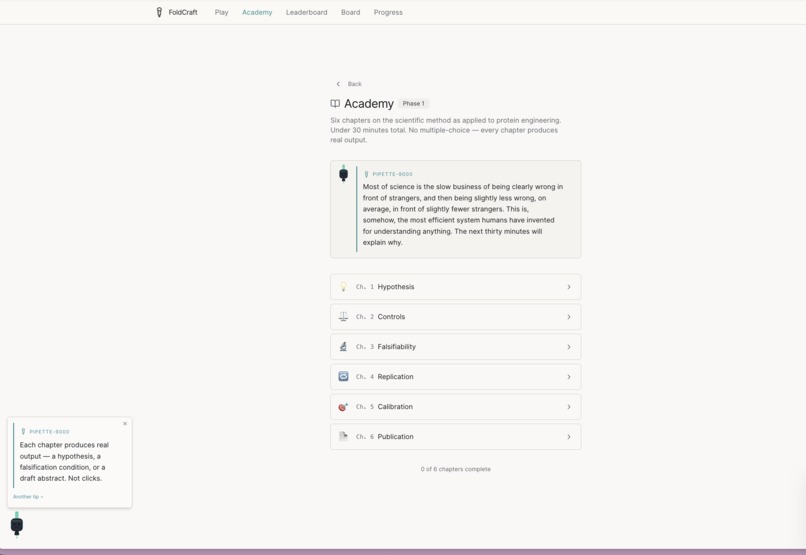806x555 pixels.
Task: Open the Play tab
Action: pos(222,12)
